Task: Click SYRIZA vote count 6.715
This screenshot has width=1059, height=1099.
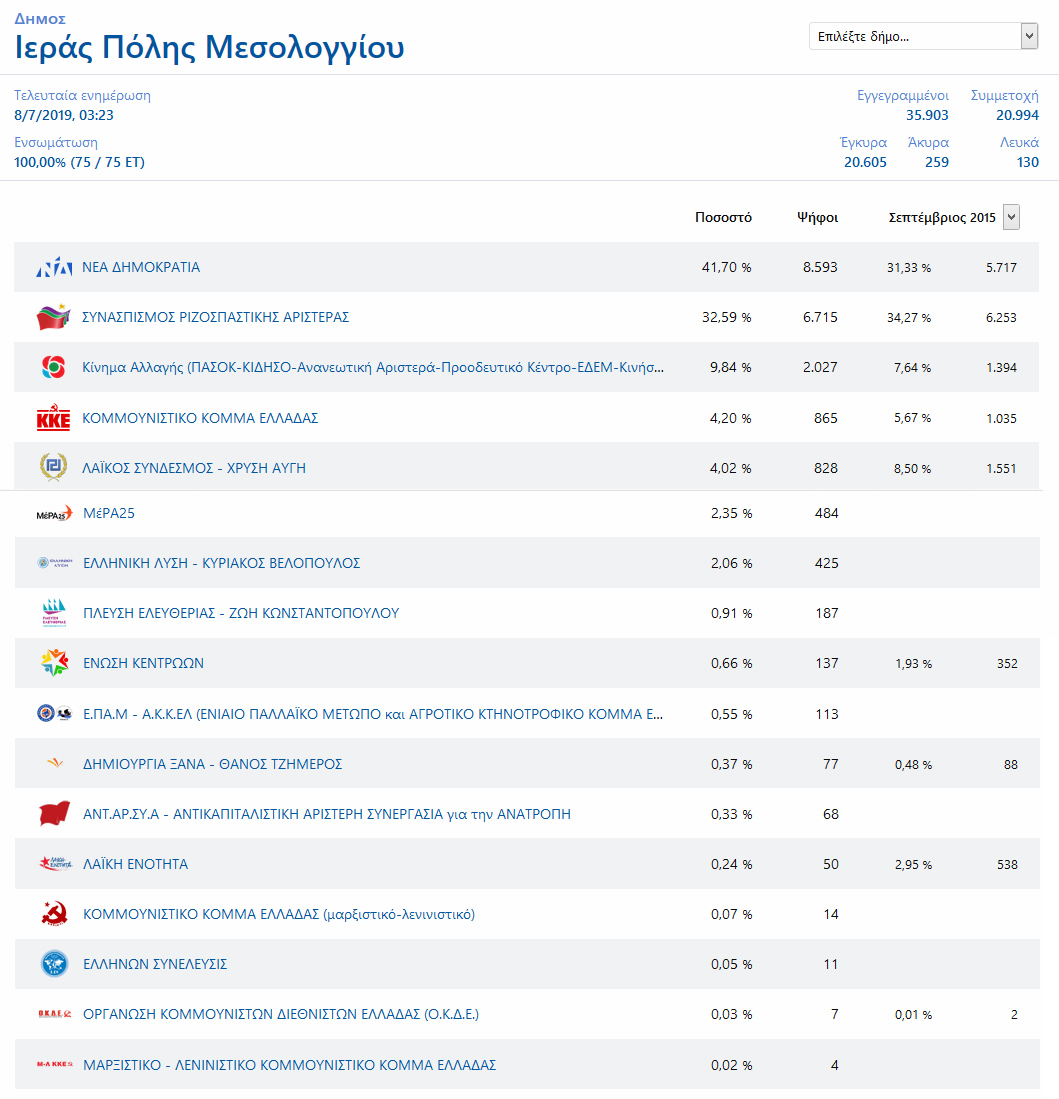Action: tap(820, 317)
